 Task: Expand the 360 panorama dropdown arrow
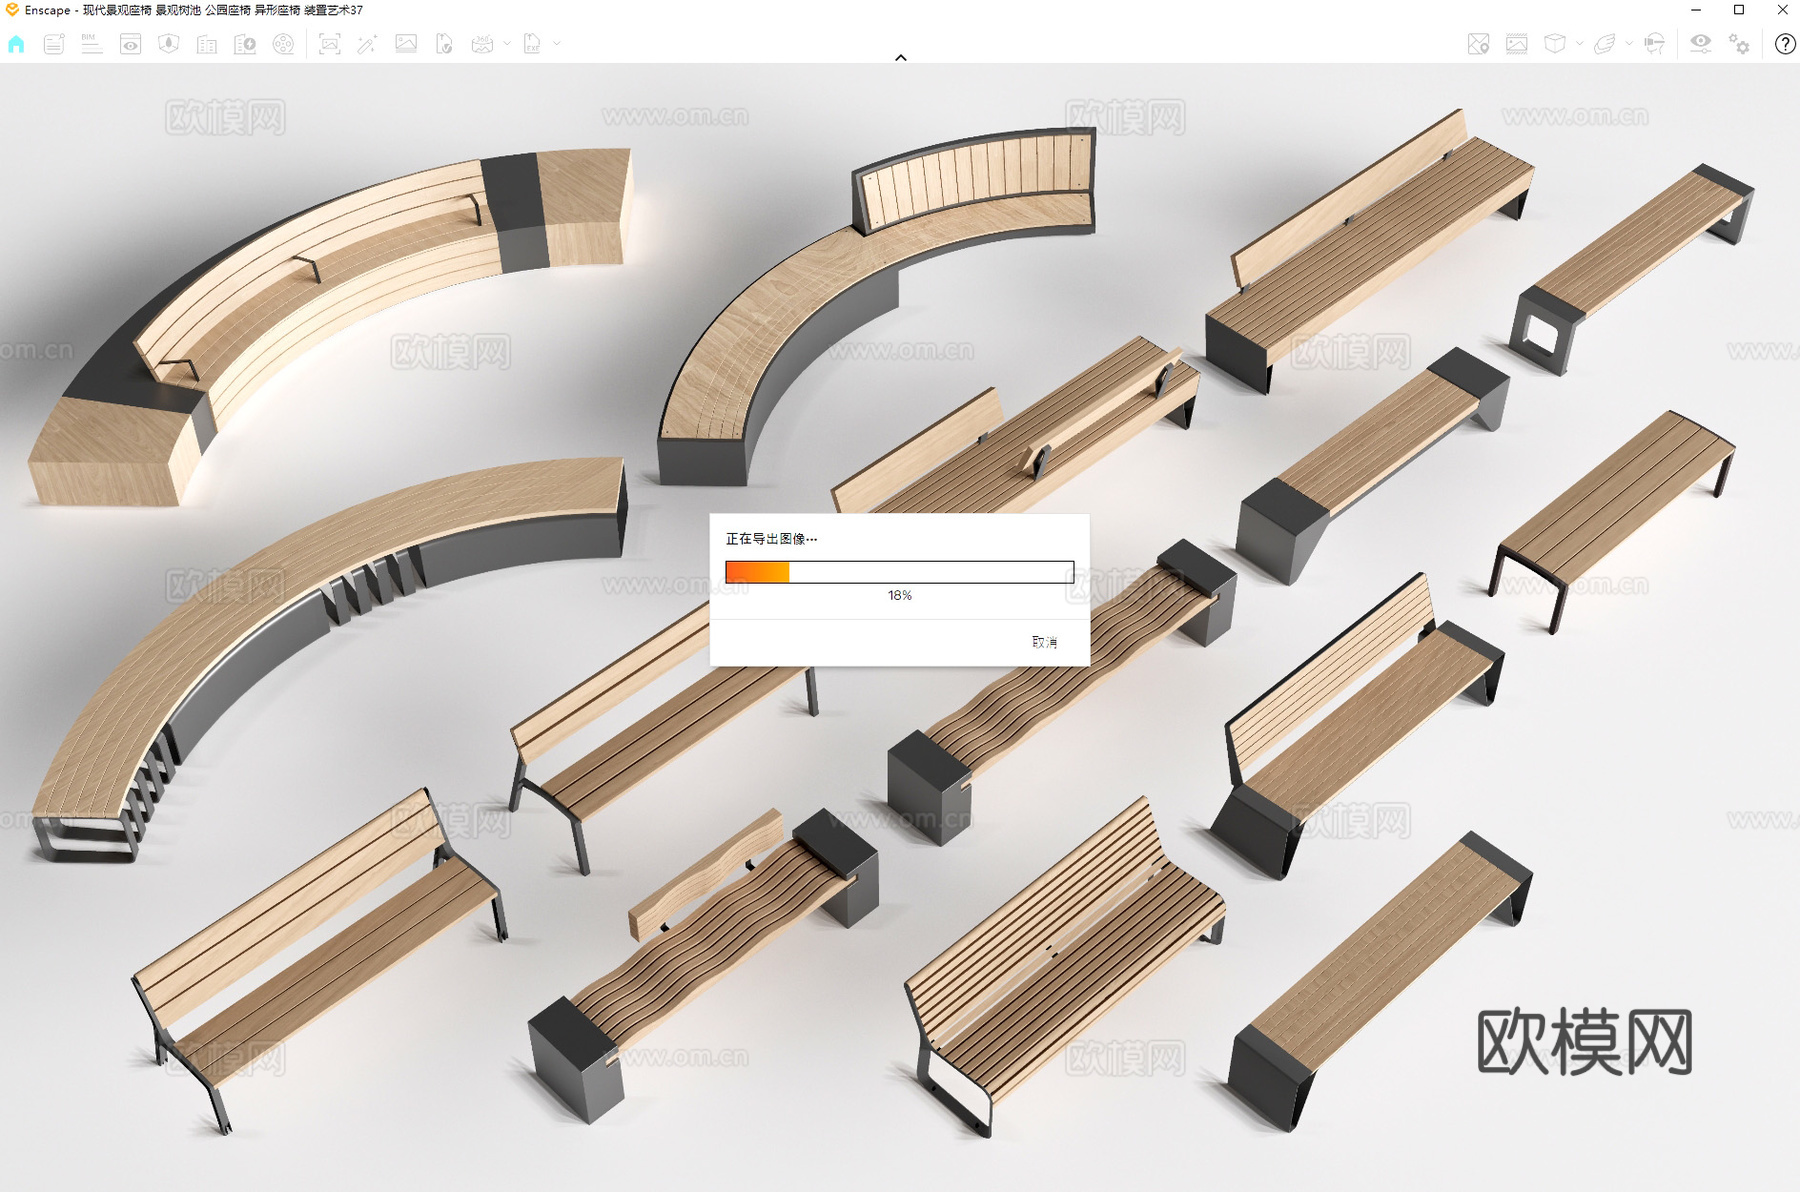point(507,44)
